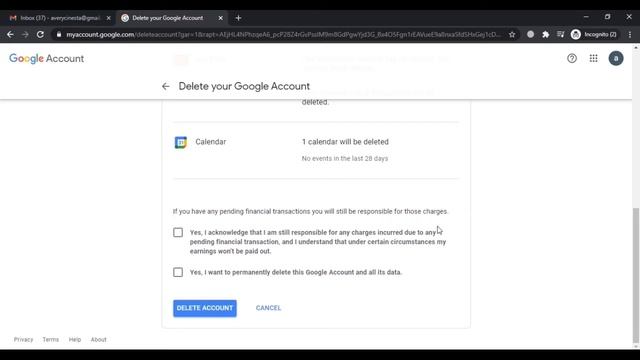Image resolution: width=640 pixels, height=360 pixels.
Task: Click the padlock site info icon
Action: (59, 35)
